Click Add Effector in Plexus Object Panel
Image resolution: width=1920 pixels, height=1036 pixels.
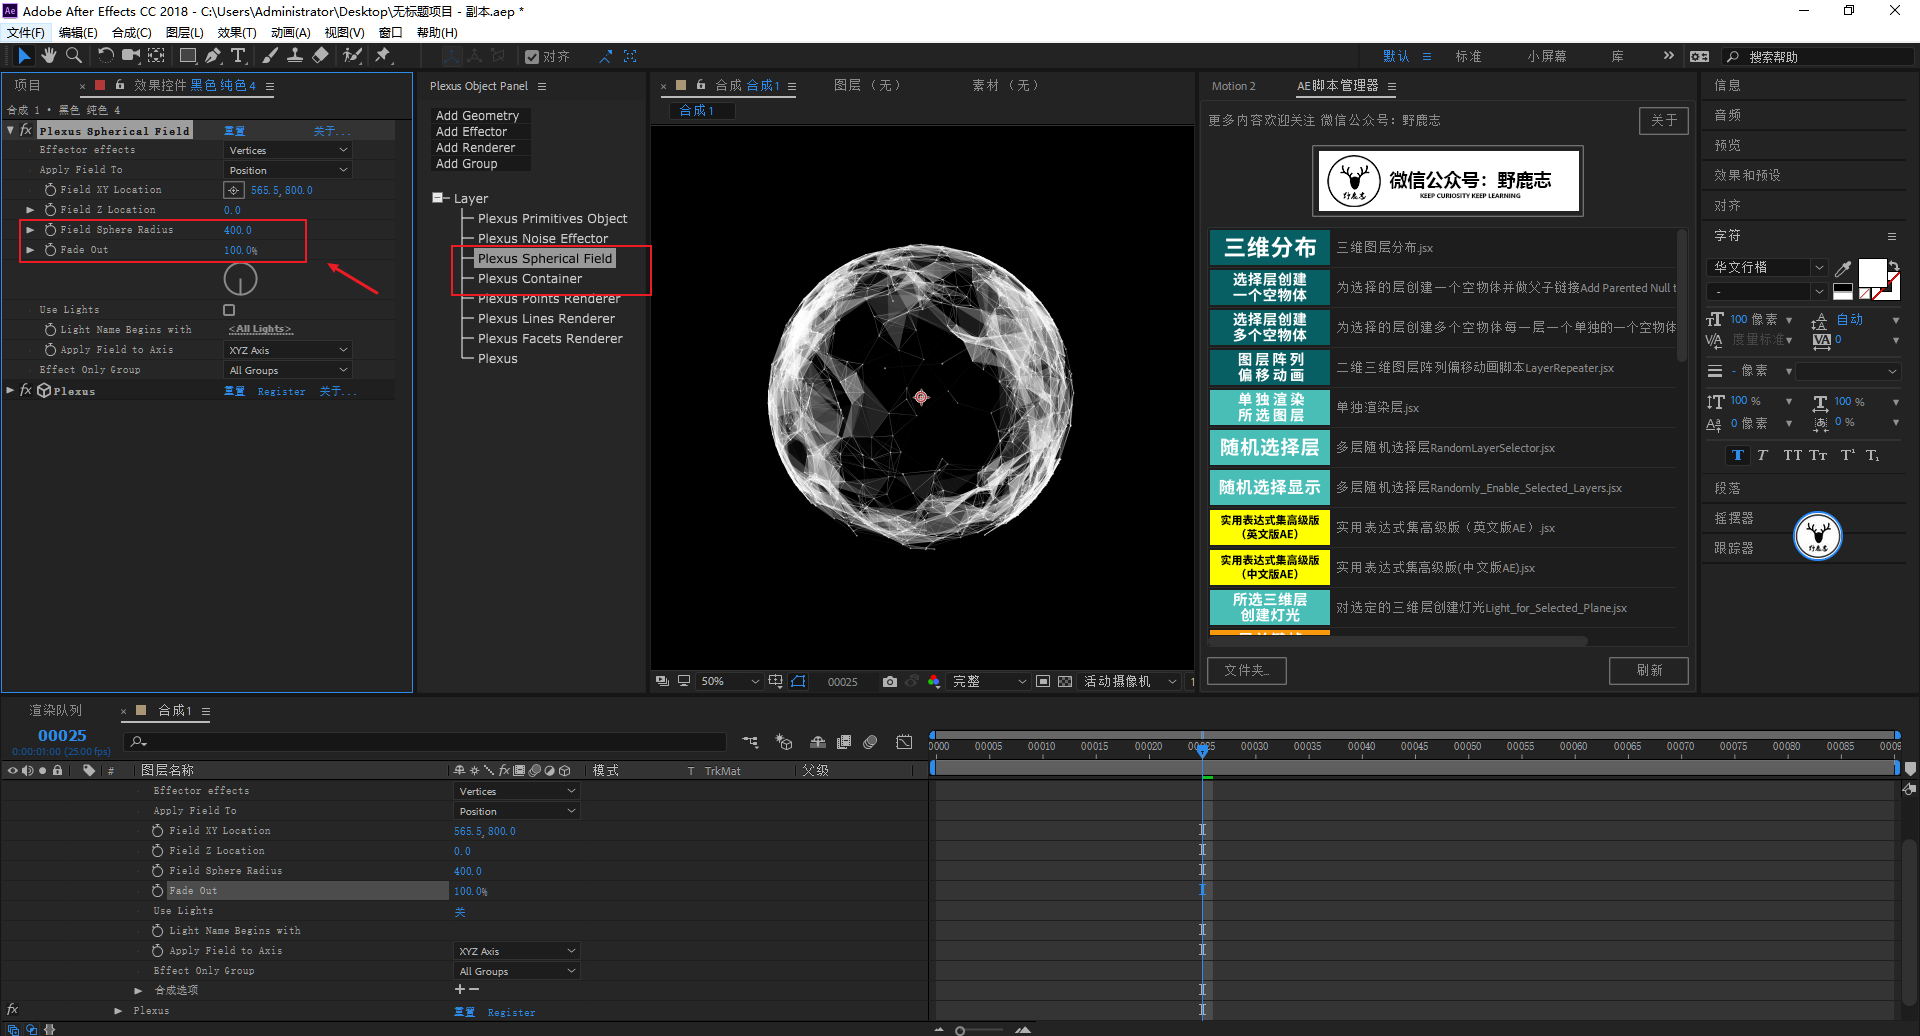coord(471,131)
